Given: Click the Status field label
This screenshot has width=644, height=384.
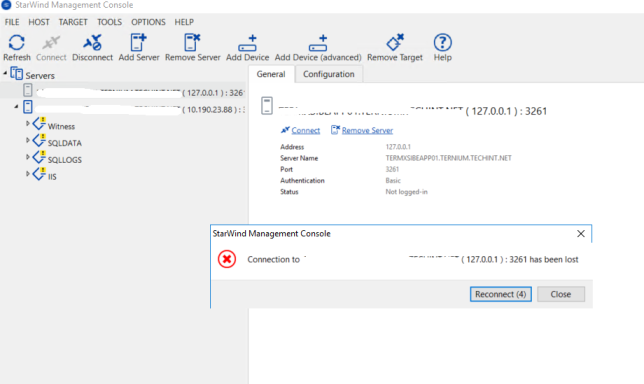Looking at the screenshot, I should pyautogui.click(x=289, y=192).
